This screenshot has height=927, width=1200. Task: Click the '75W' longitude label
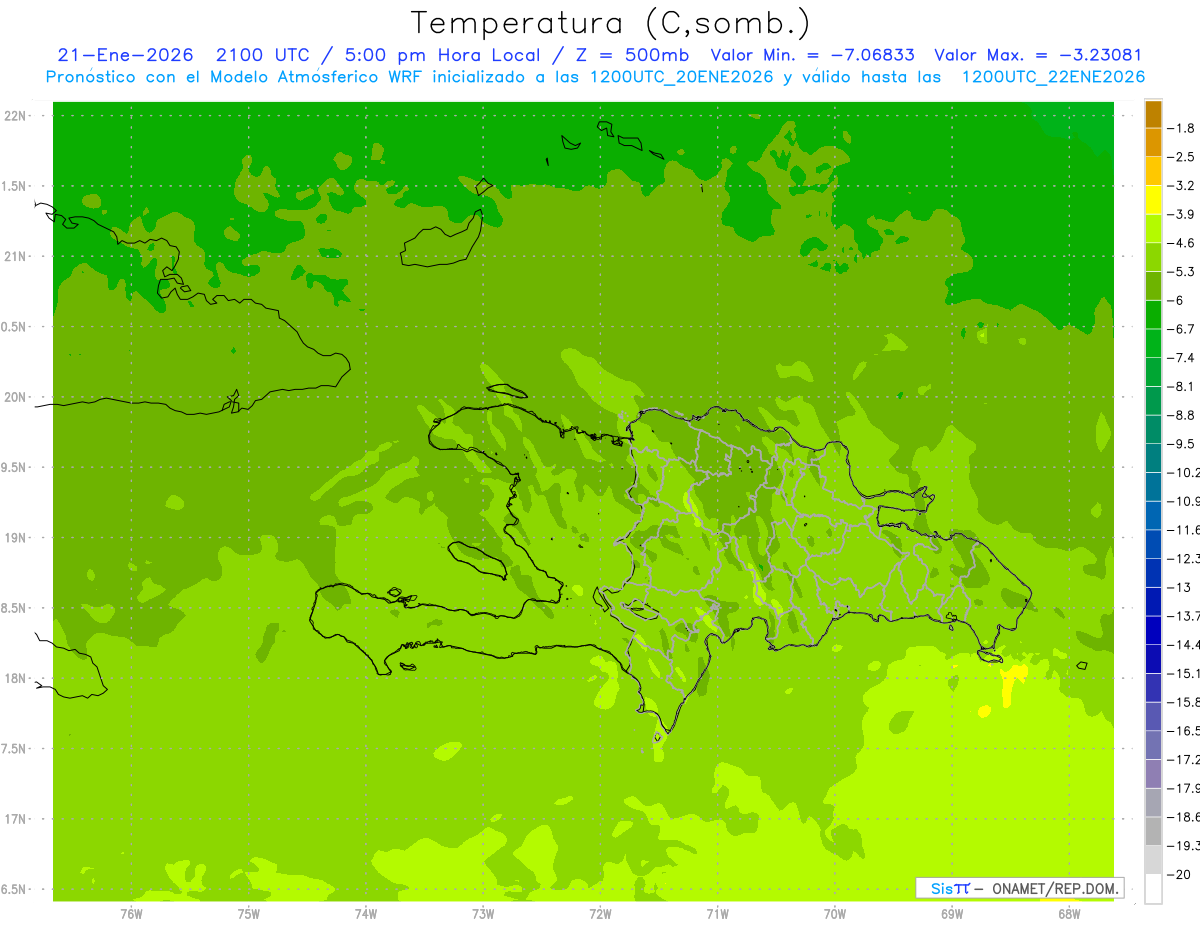click(x=249, y=913)
